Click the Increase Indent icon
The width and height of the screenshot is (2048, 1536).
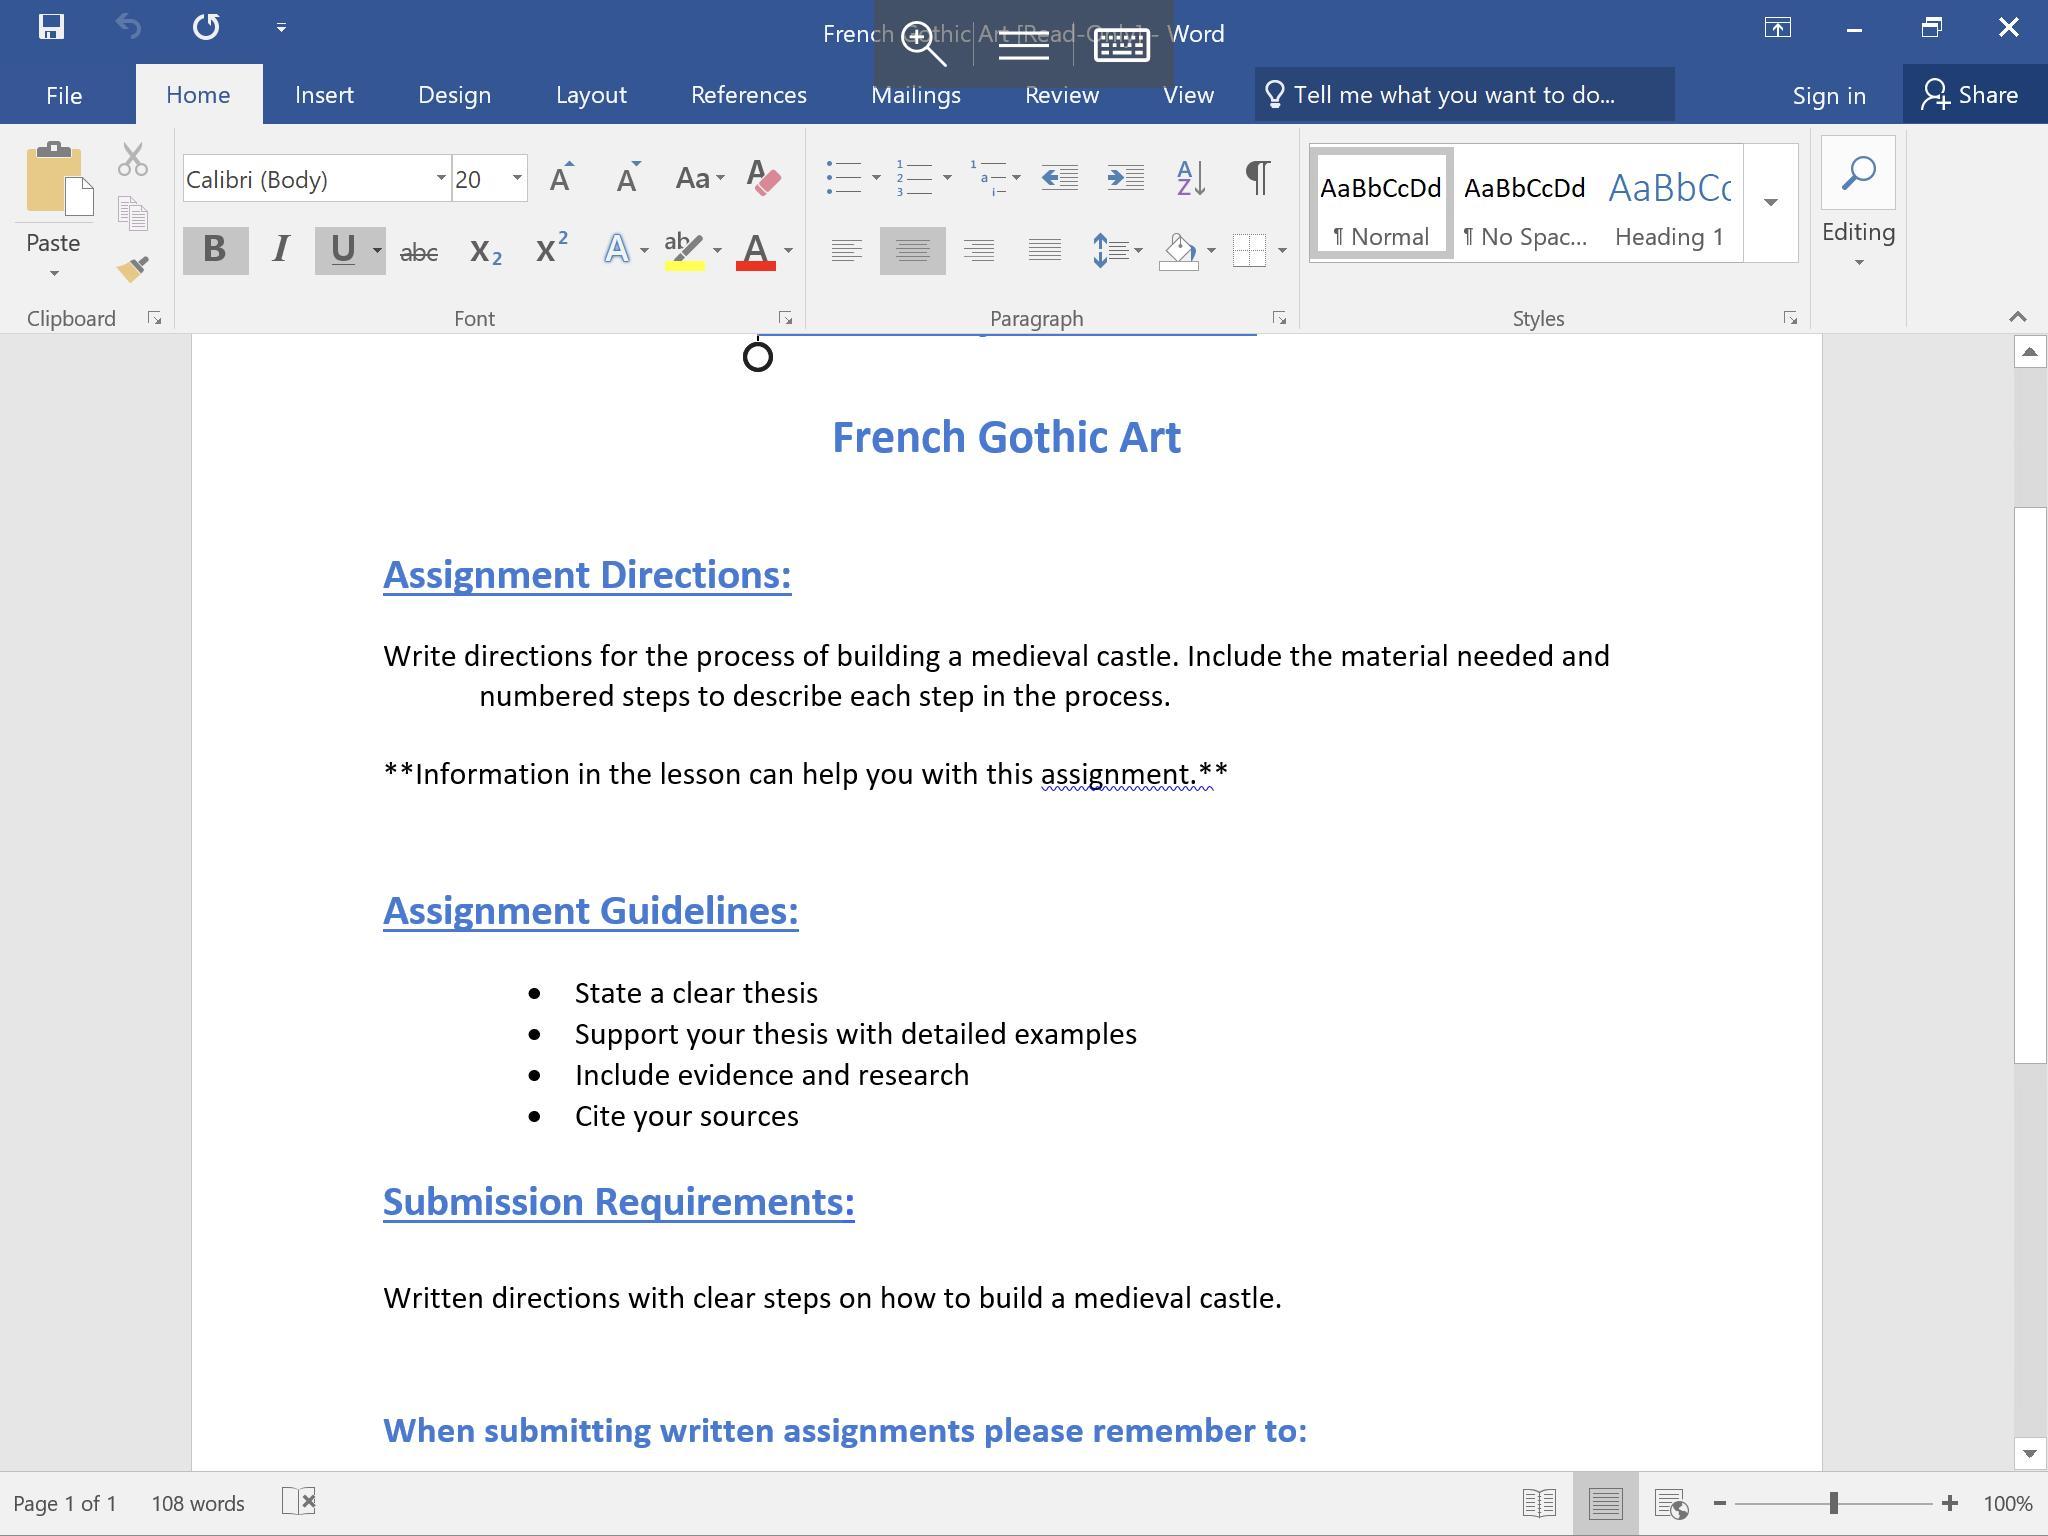pos(1126,179)
